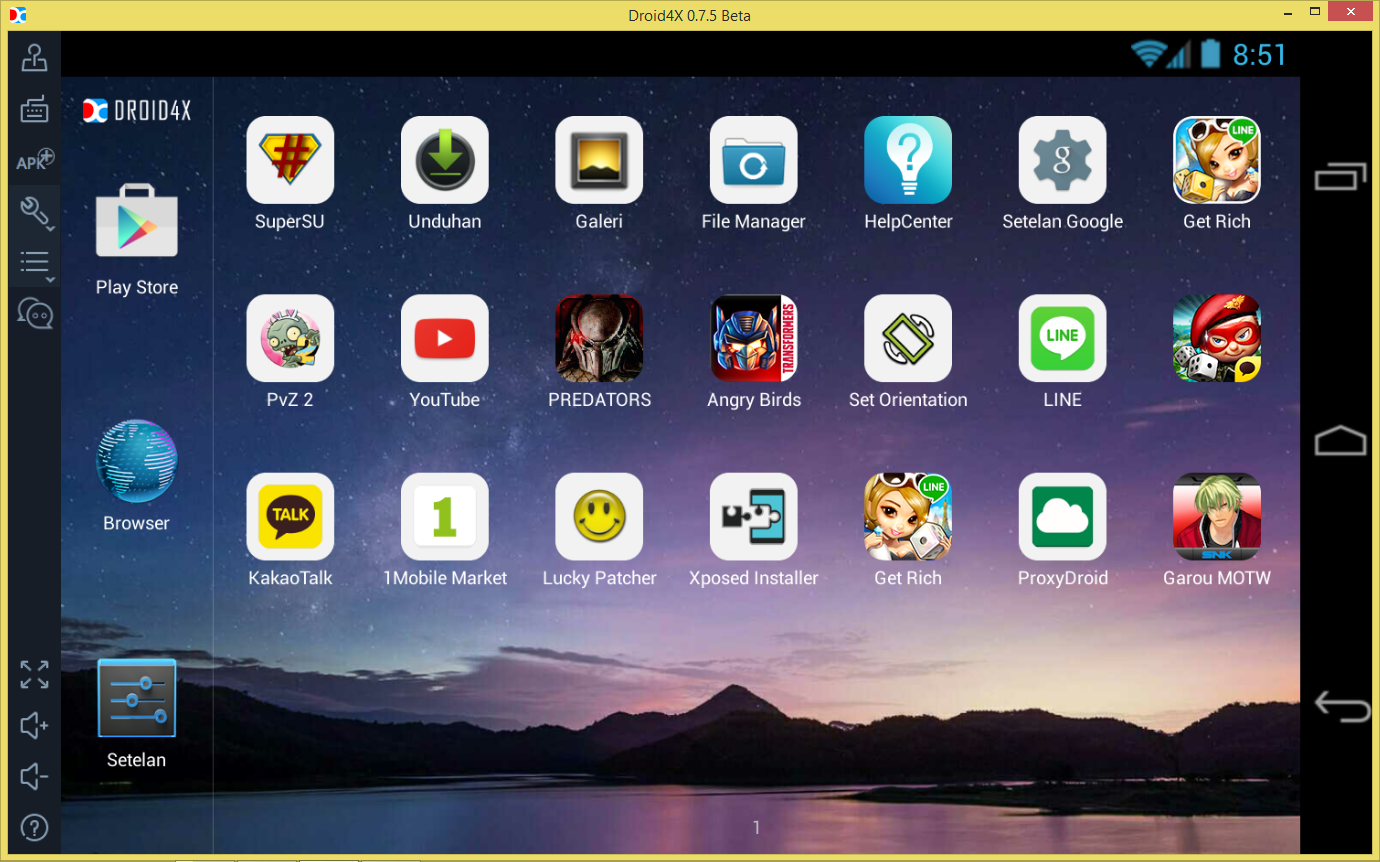The image size is (1380, 862).
Task: Increase volume using sidebar volume-up icon
Action: pos(33,726)
